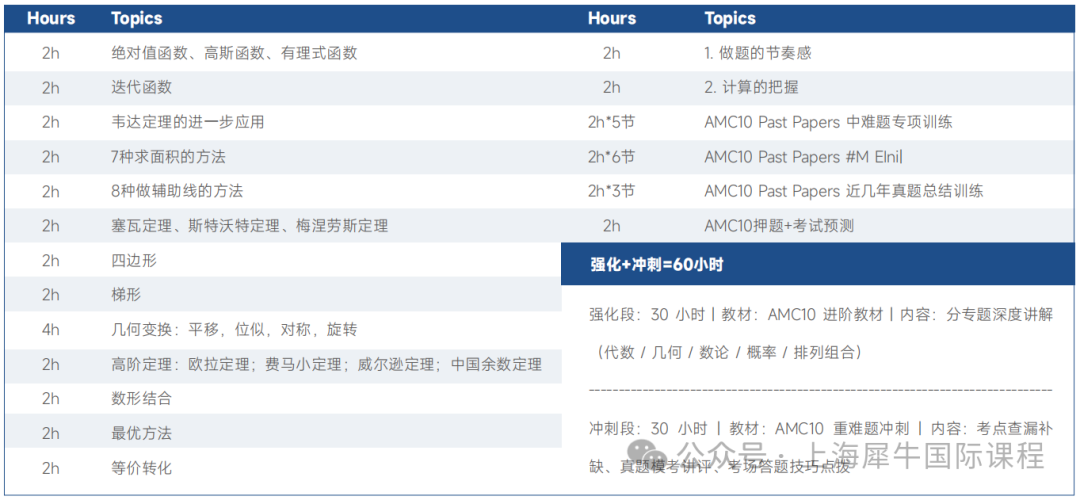Click the 8种做辅助线的方法 topic
The width and height of the screenshot is (1080, 500).
[177, 191]
